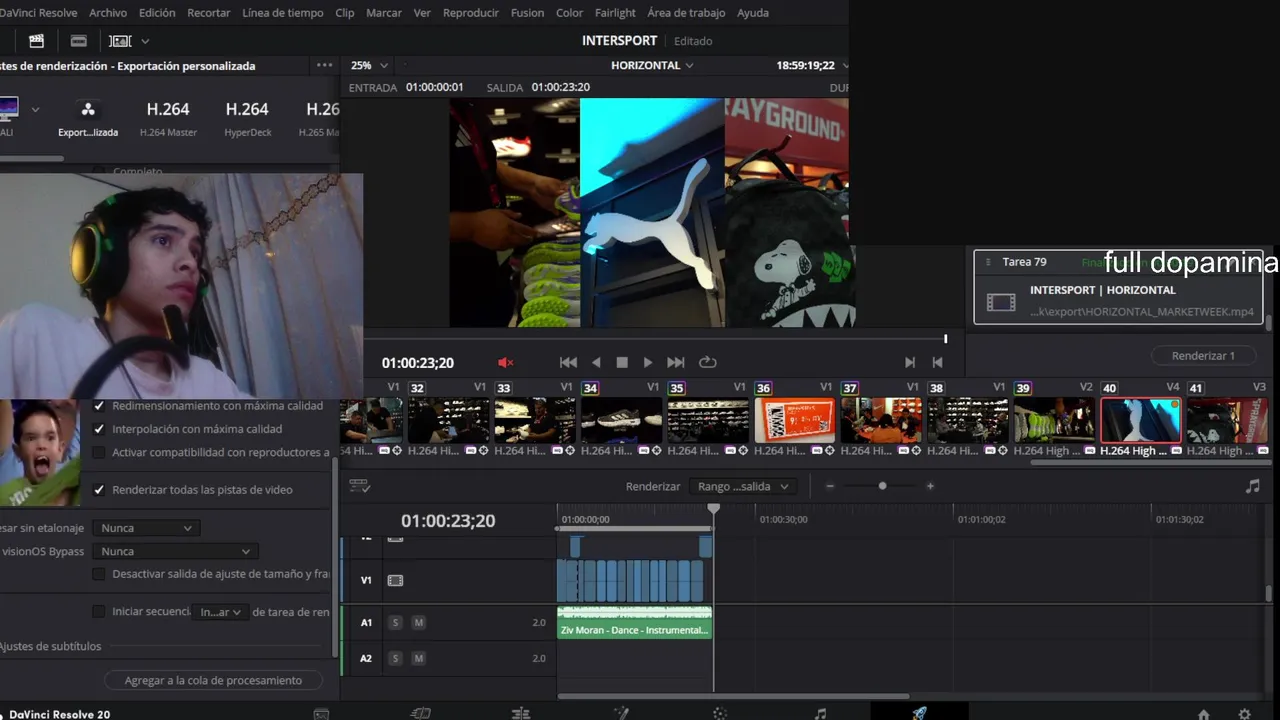Click the timeline view options icon
This screenshot has height=720, width=1280.
click(x=360, y=486)
